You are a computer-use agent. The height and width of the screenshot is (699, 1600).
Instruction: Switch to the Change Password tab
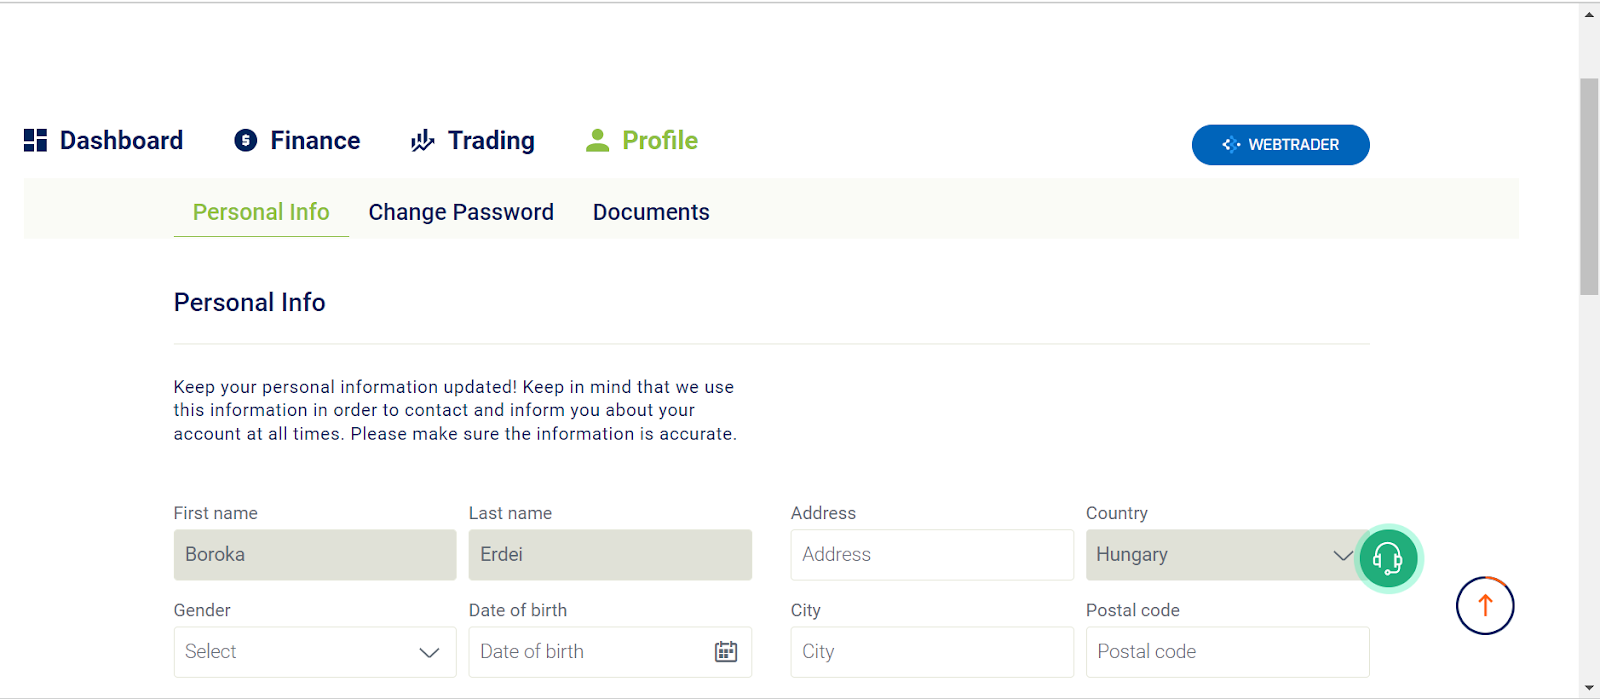coord(461,212)
